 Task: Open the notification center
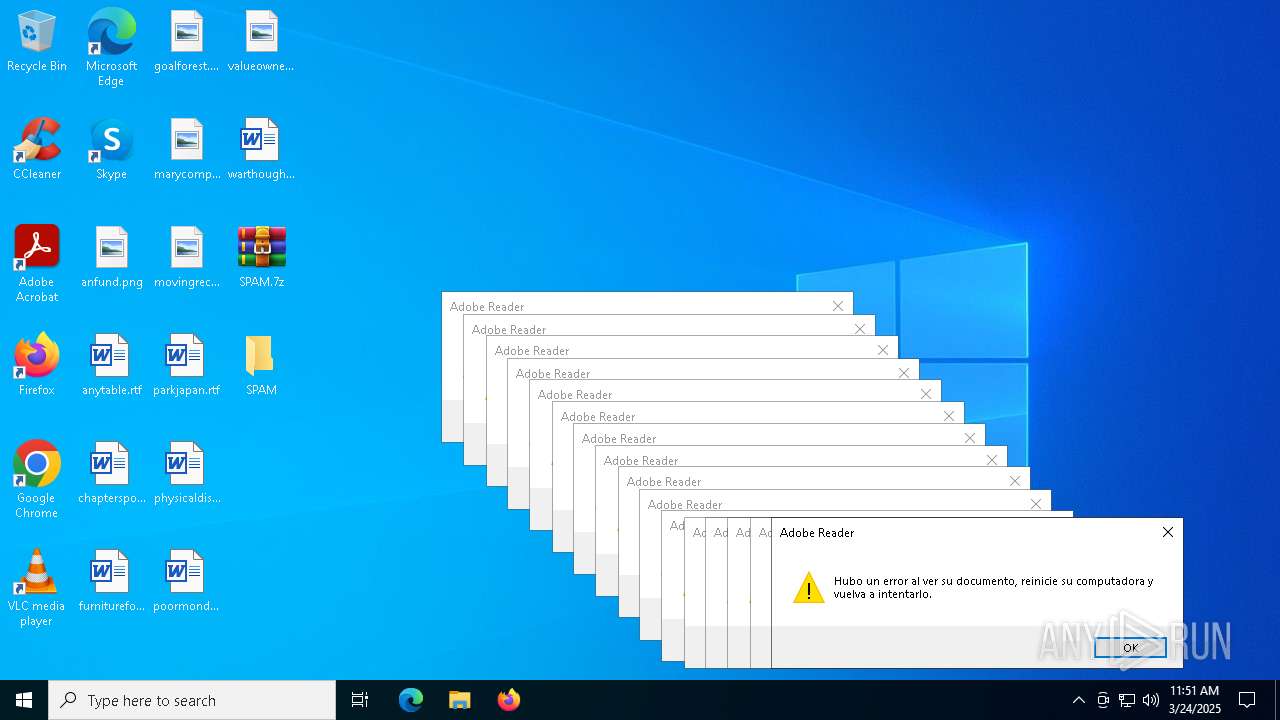(x=1247, y=700)
